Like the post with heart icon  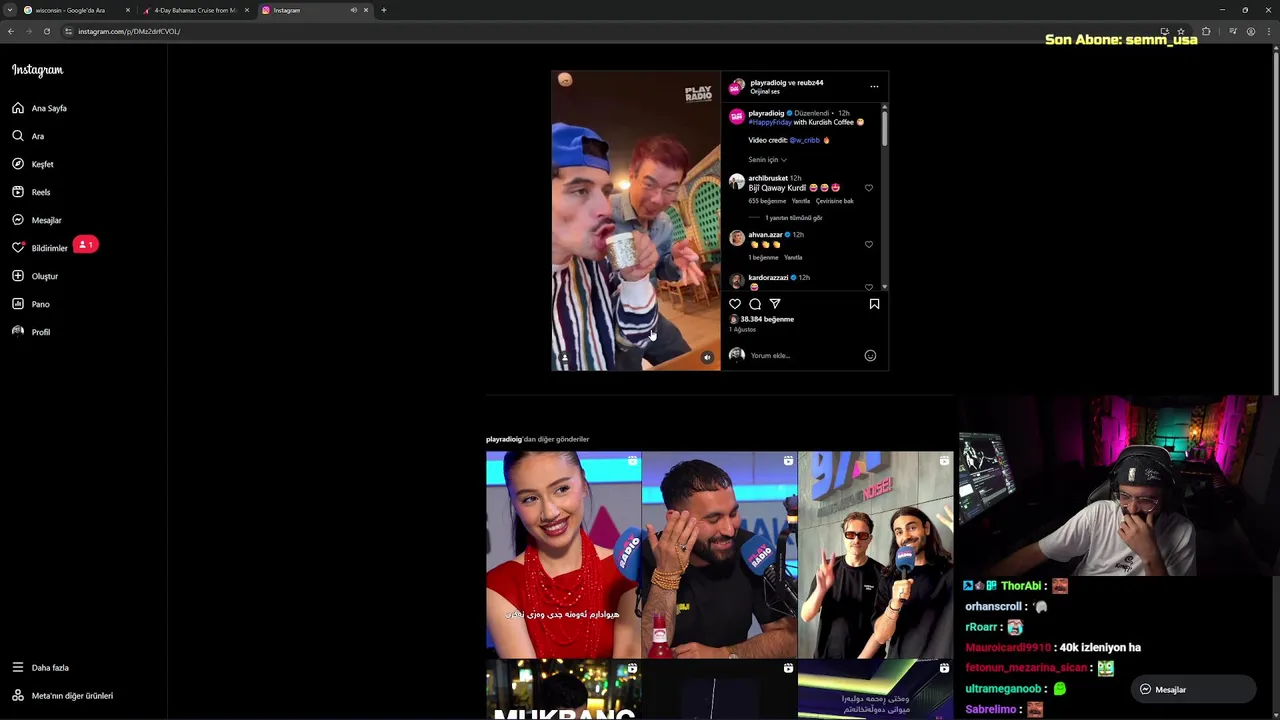(735, 304)
